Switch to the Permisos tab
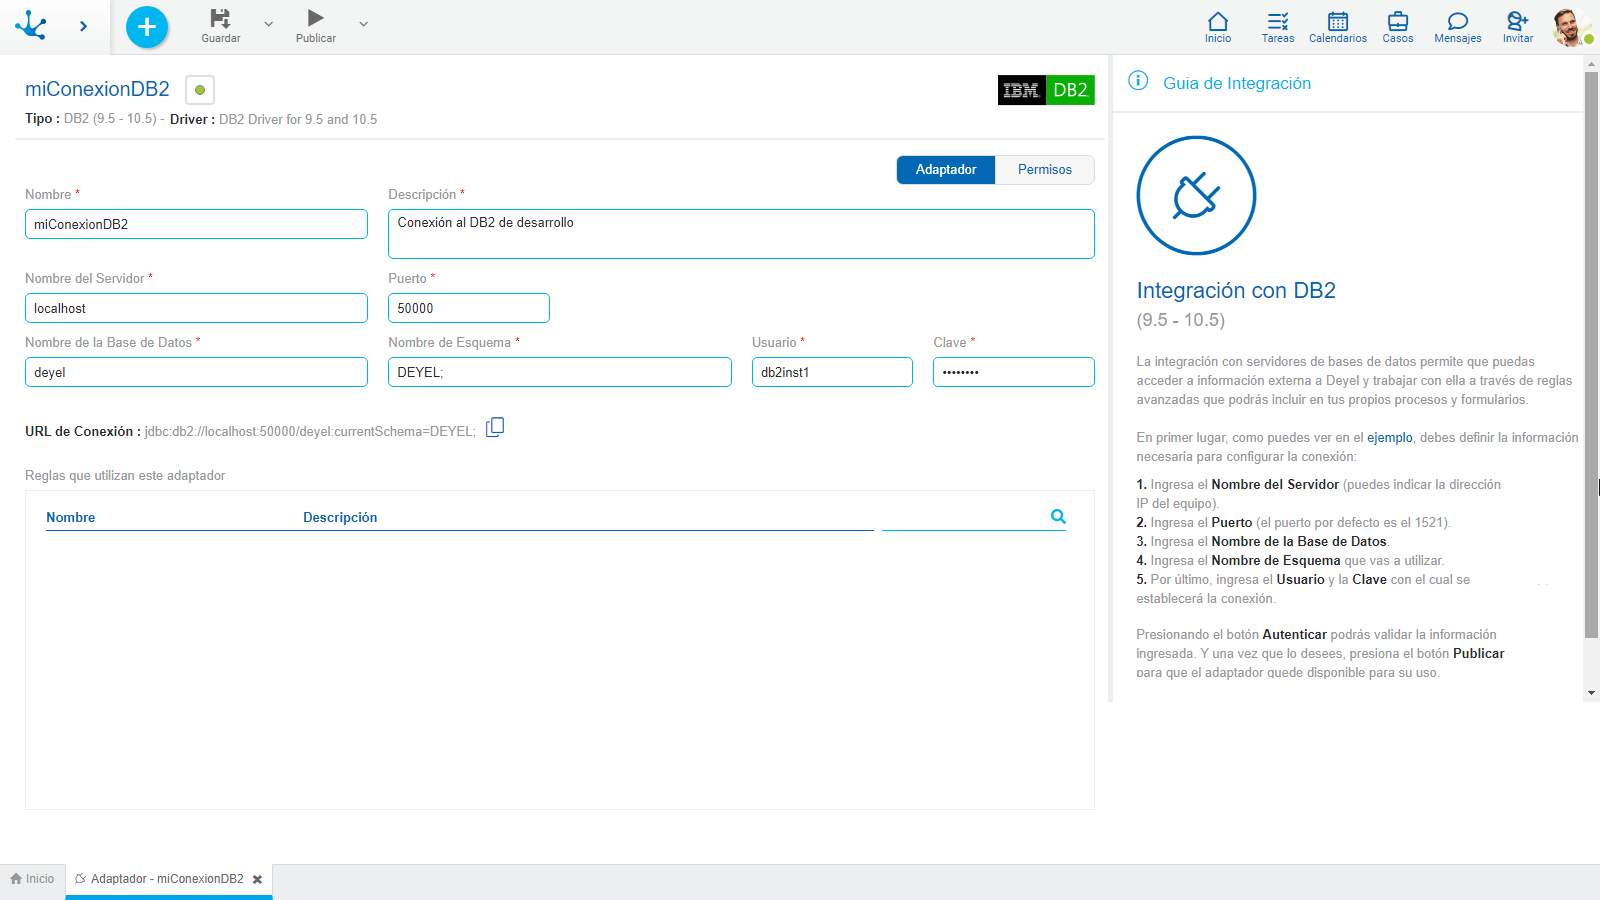 pyautogui.click(x=1044, y=169)
